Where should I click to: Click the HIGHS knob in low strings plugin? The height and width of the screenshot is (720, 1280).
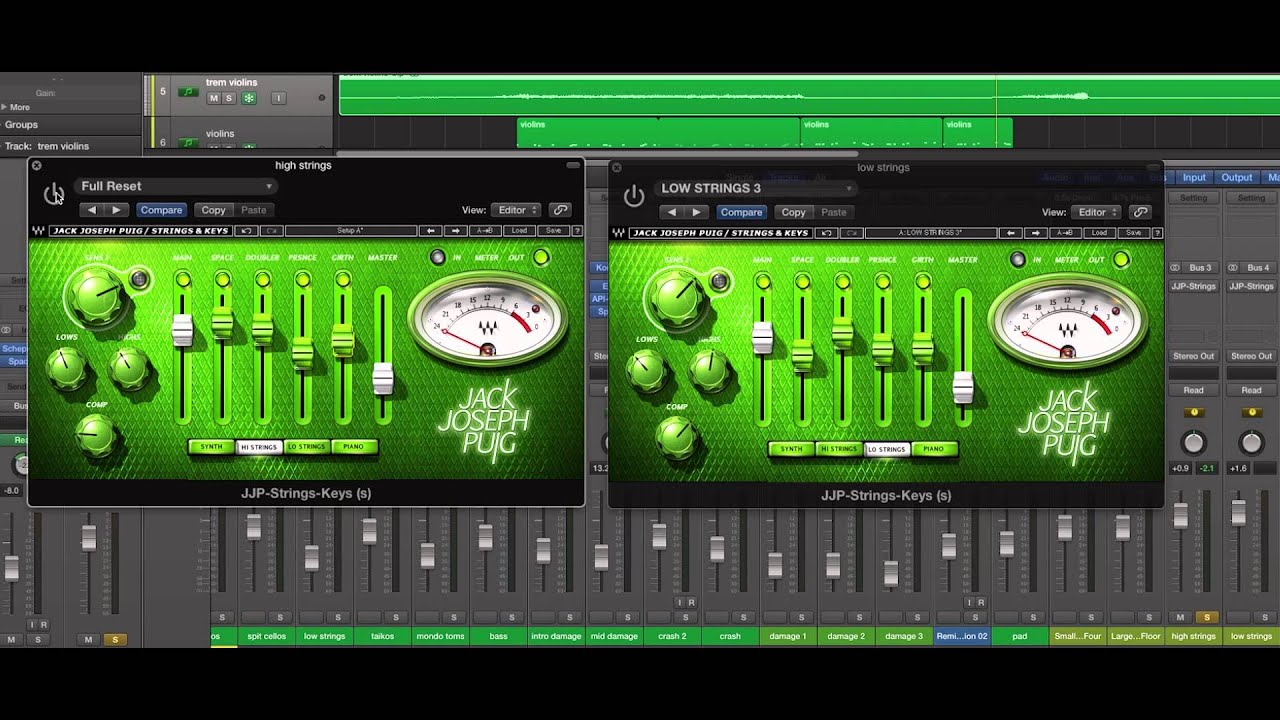tap(709, 370)
